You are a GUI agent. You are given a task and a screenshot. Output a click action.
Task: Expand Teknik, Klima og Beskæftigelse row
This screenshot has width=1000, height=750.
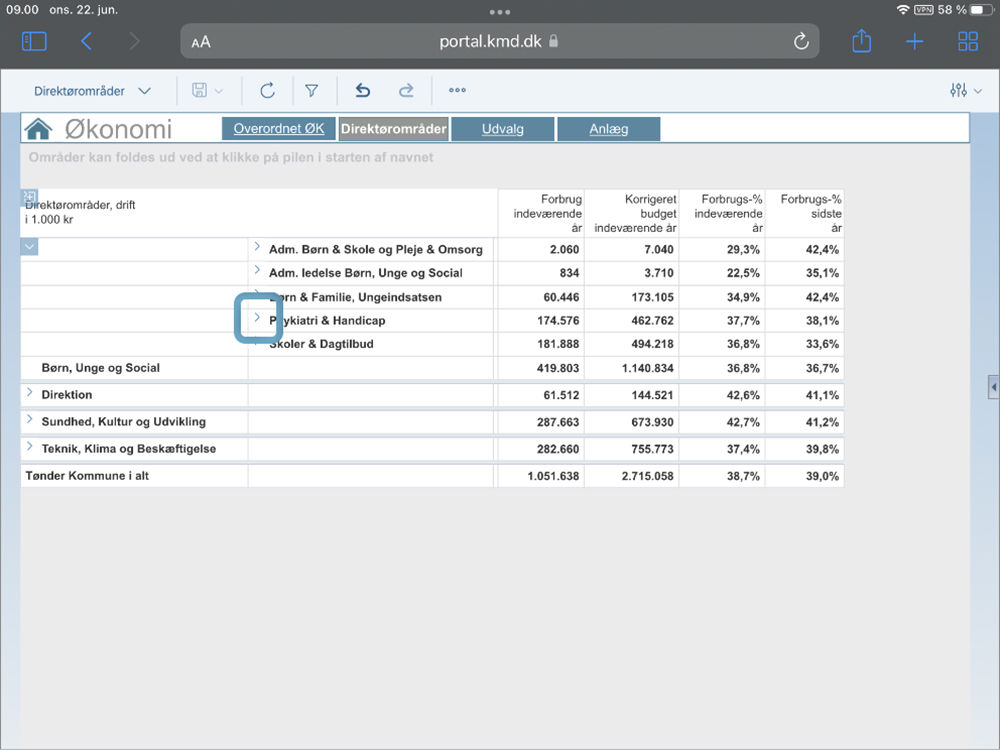click(x=30, y=447)
